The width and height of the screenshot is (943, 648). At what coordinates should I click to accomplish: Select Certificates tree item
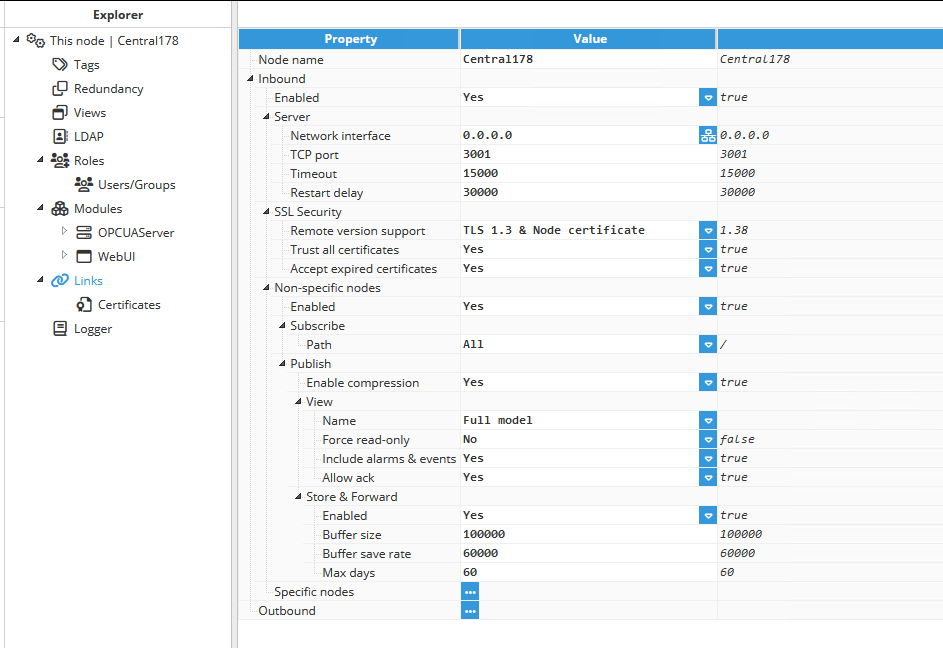point(129,305)
